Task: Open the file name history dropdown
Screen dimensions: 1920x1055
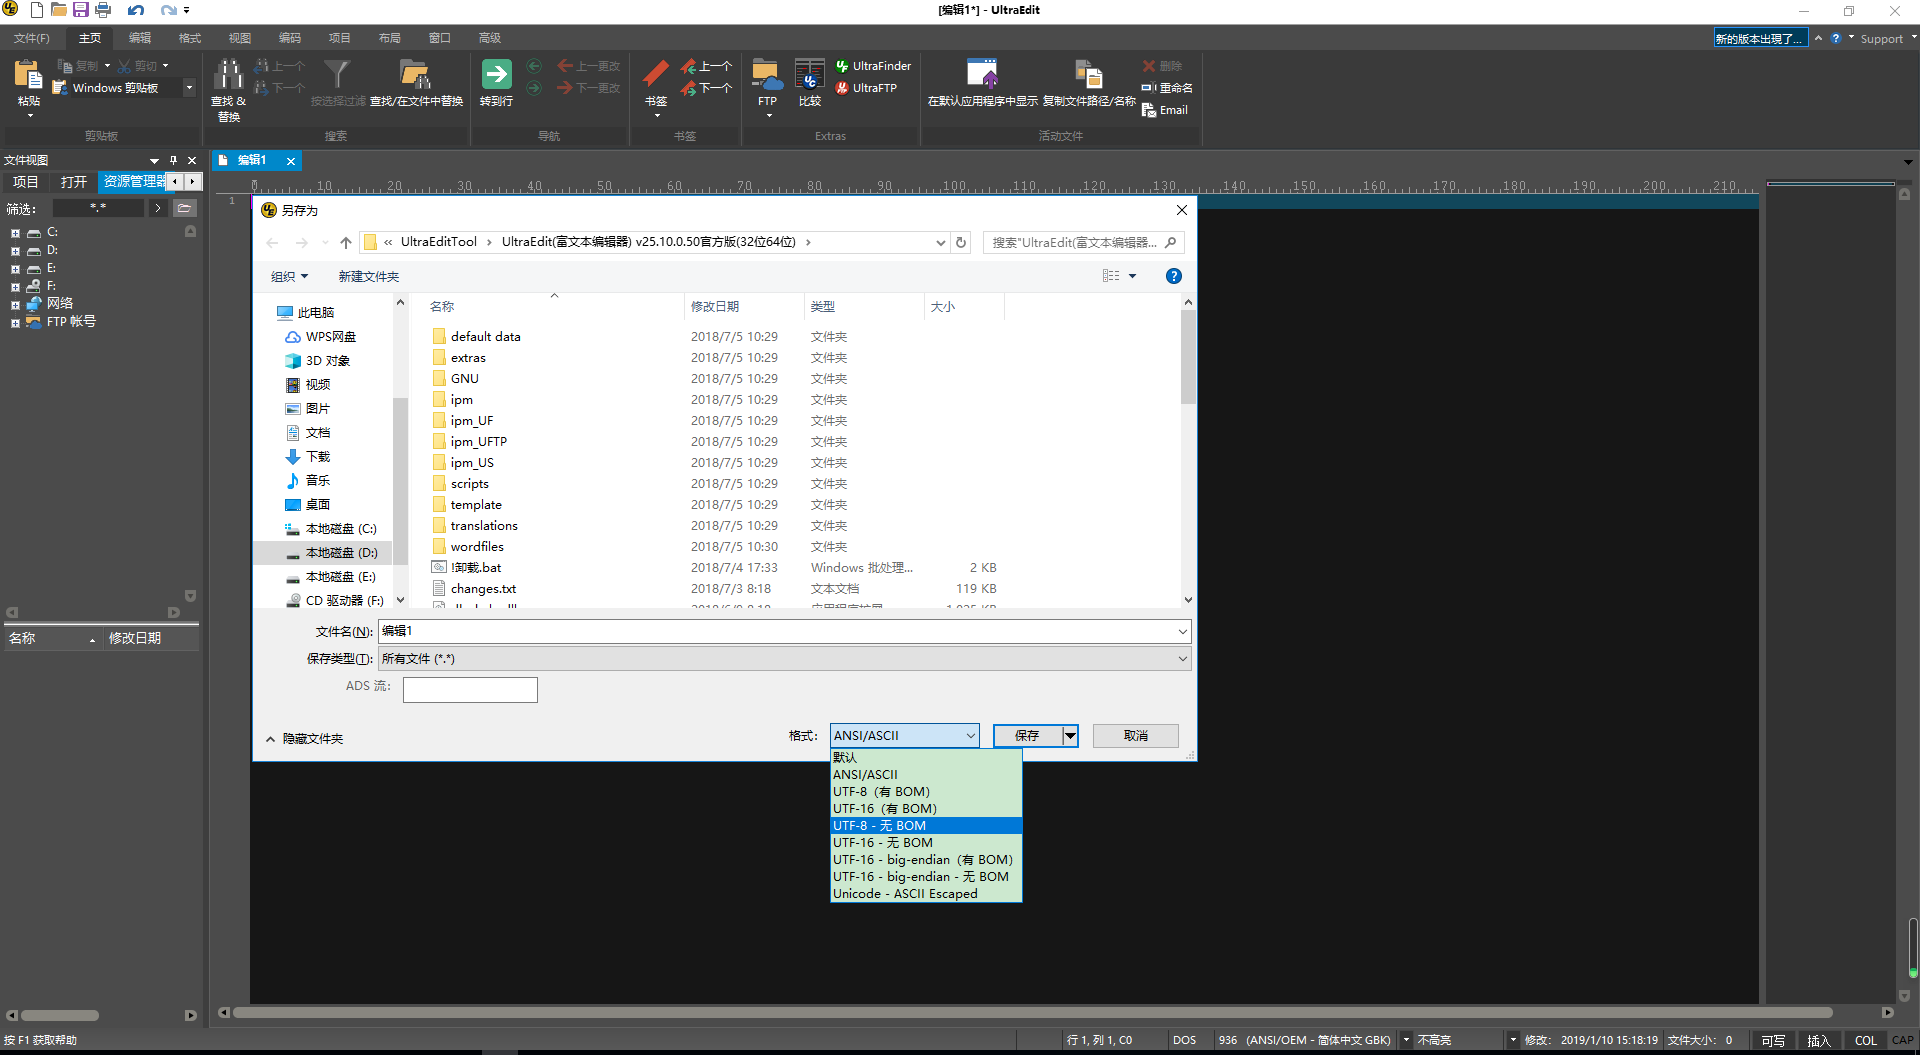Action: pyautogui.click(x=1182, y=632)
